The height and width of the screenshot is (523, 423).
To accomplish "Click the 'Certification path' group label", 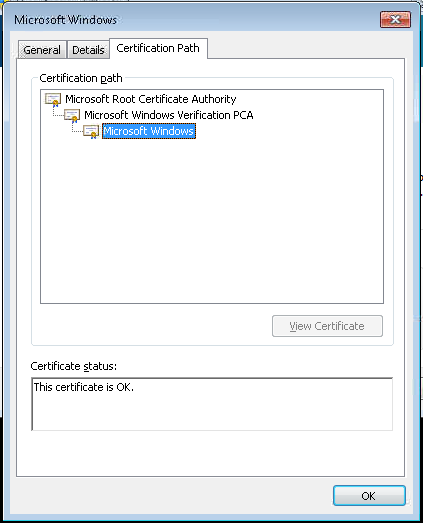I will [x=81, y=78].
